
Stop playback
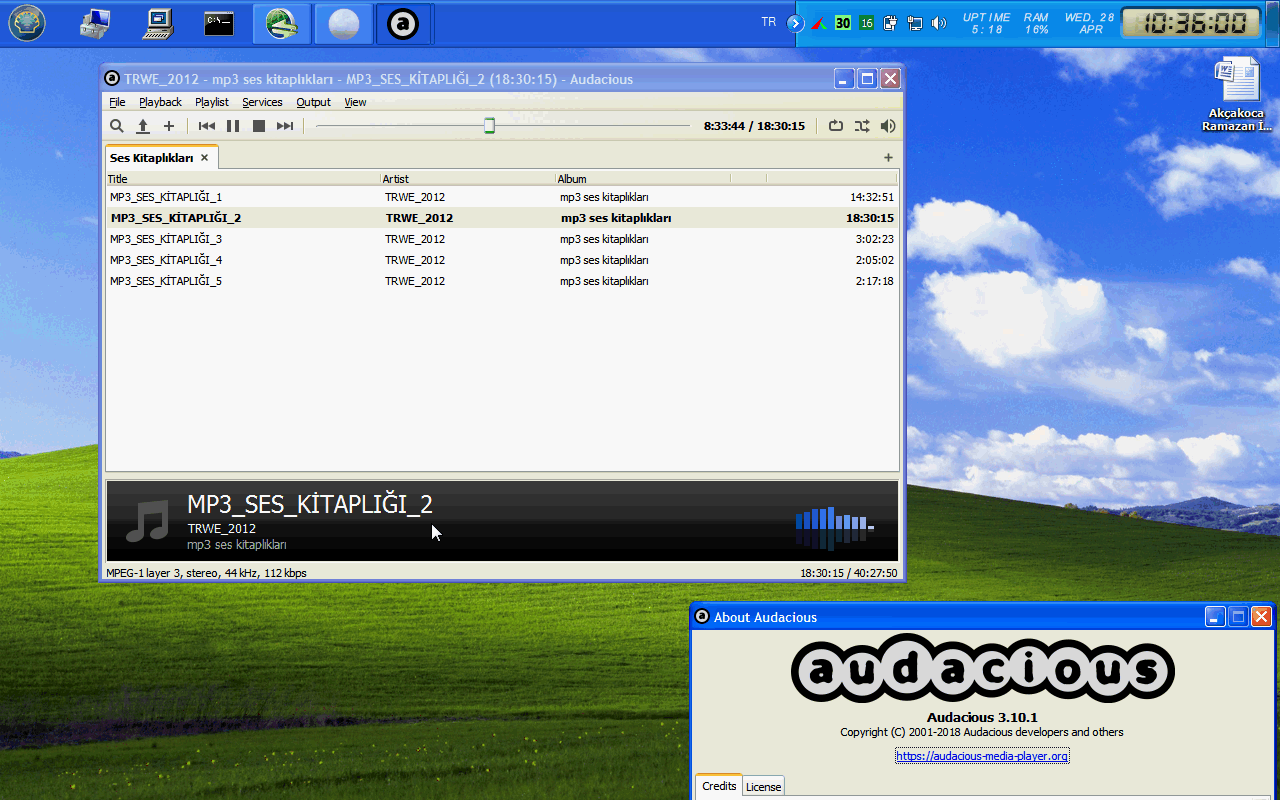259,126
